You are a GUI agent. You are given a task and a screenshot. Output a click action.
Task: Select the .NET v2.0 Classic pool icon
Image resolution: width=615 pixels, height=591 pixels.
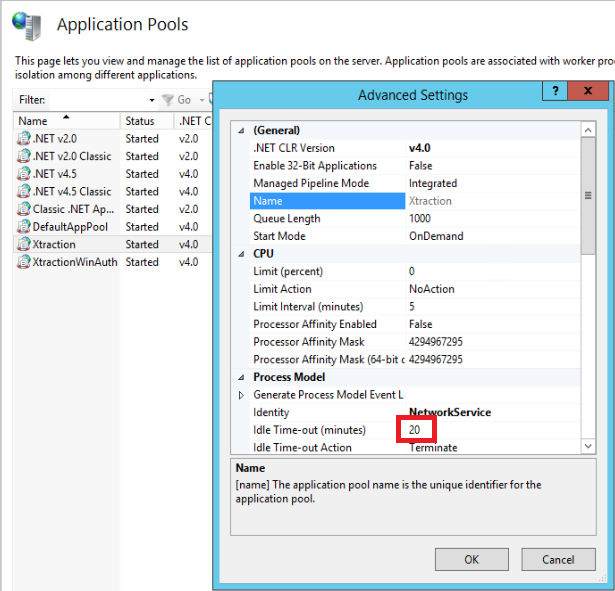coord(24,156)
